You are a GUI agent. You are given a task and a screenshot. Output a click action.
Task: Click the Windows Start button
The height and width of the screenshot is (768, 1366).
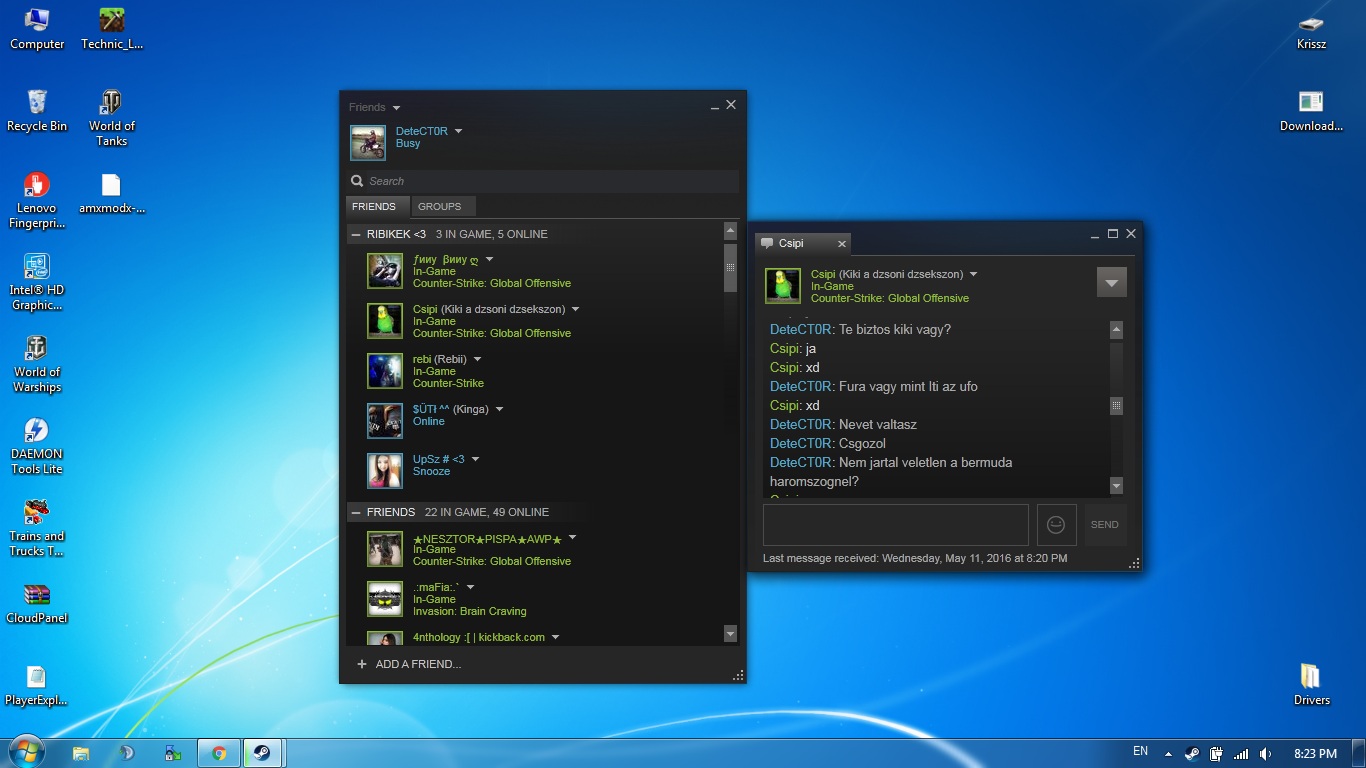pyautogui.click(x=25, y=752)
